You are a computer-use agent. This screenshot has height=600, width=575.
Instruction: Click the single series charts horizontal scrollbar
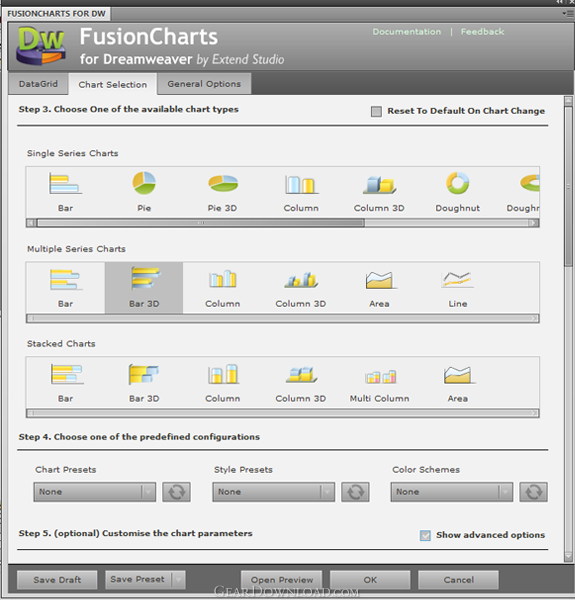pyautogui.click(x=283, y=223)
